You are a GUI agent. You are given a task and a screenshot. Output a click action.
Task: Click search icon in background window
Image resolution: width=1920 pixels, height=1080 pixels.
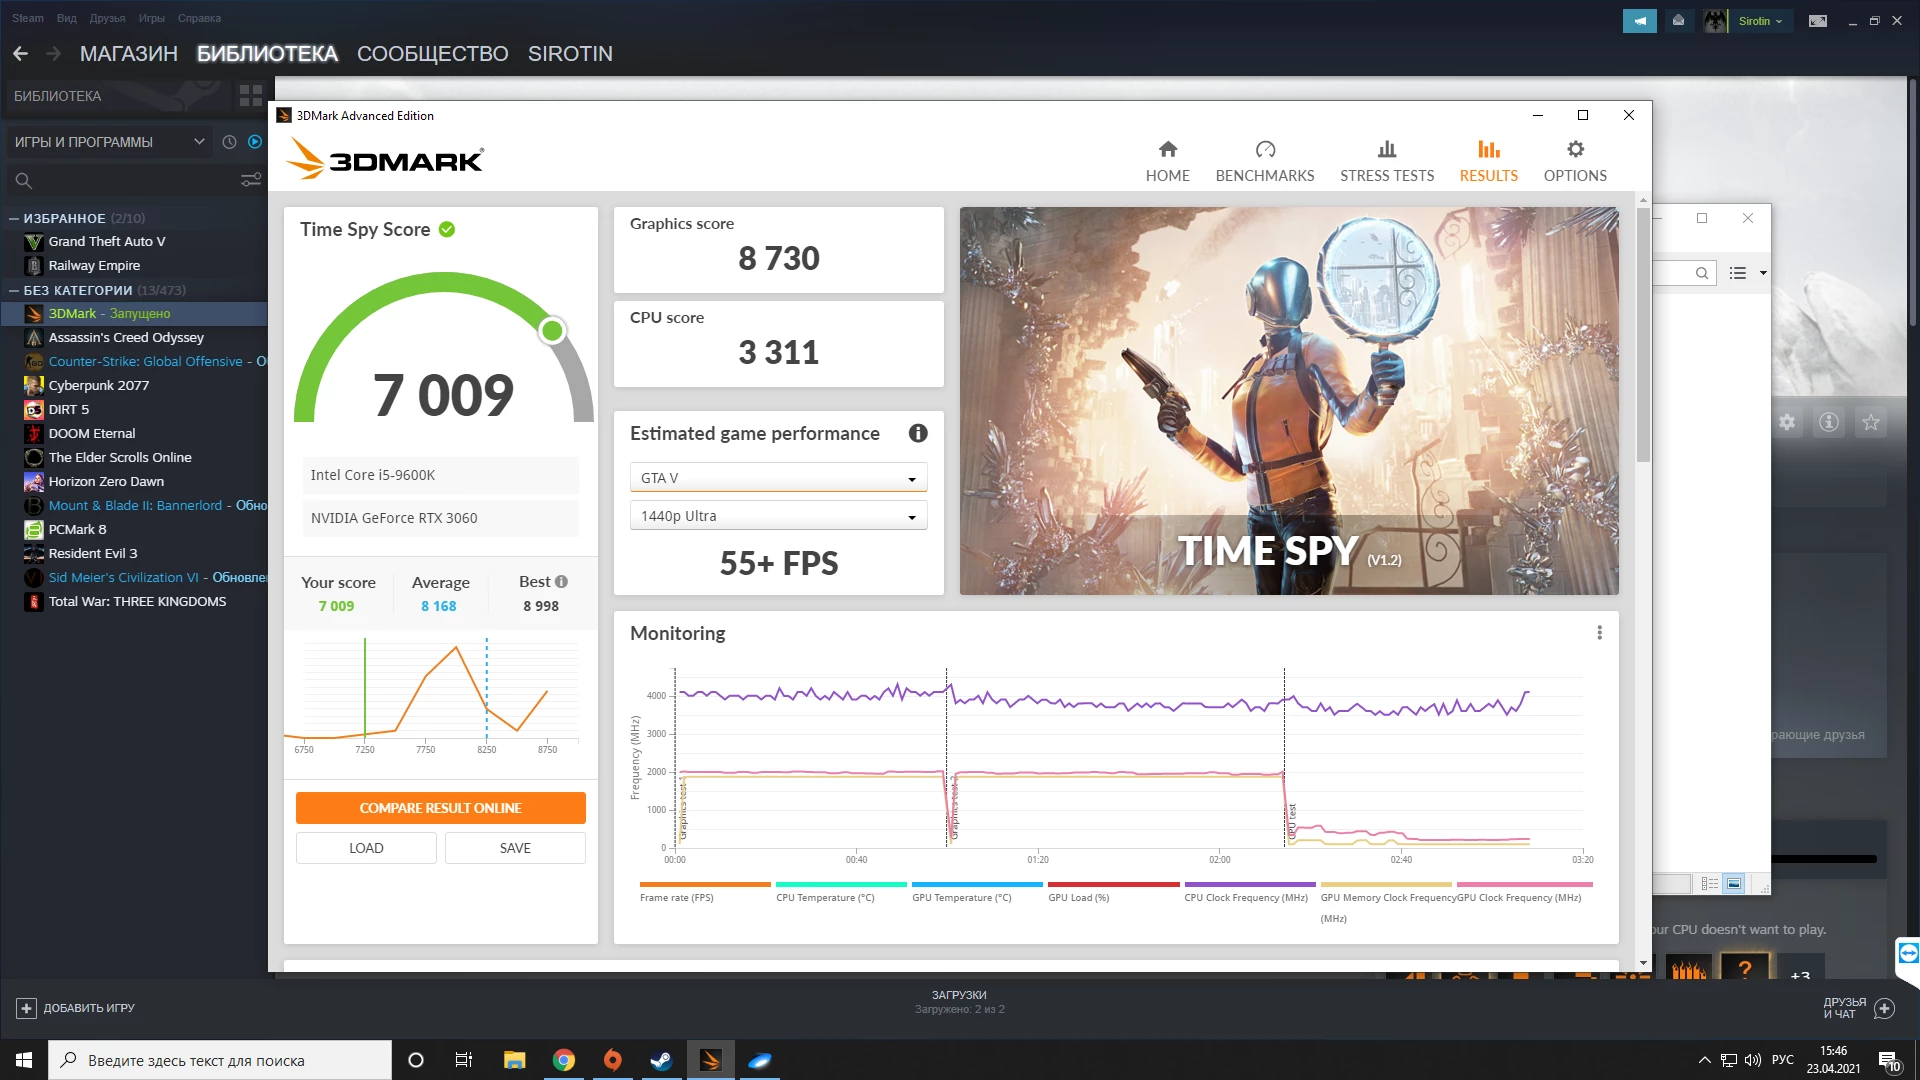click(x=1701, y=273)
